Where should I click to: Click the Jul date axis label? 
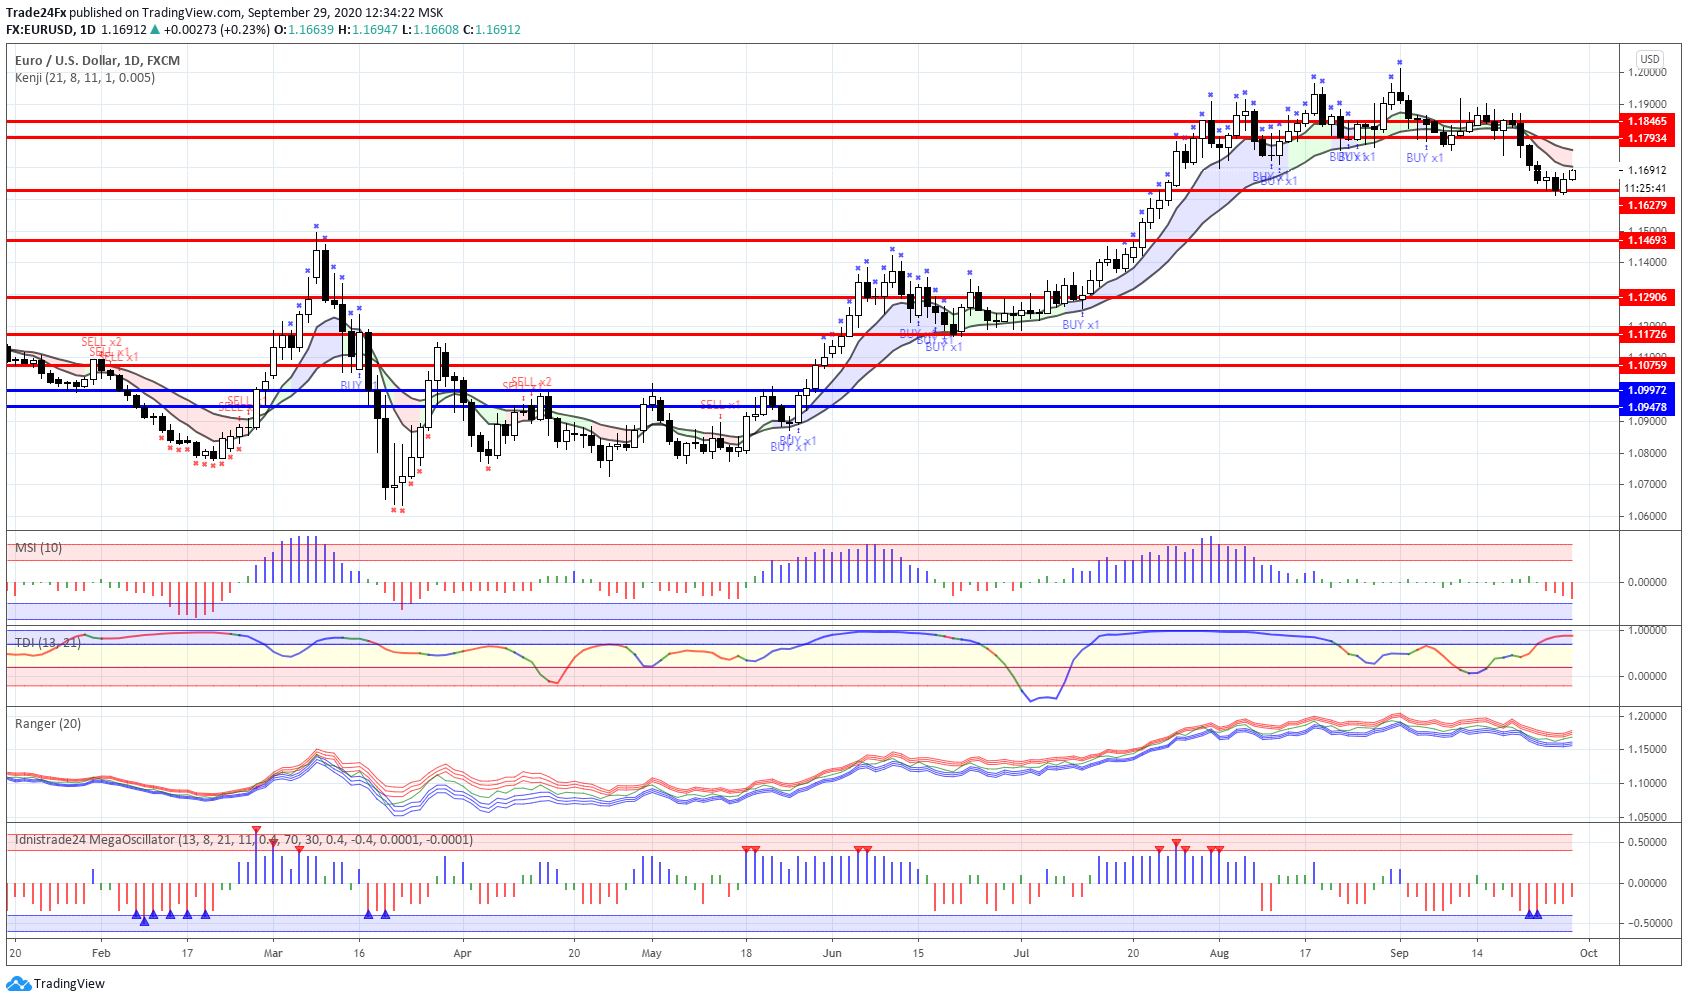point(1021,953)
